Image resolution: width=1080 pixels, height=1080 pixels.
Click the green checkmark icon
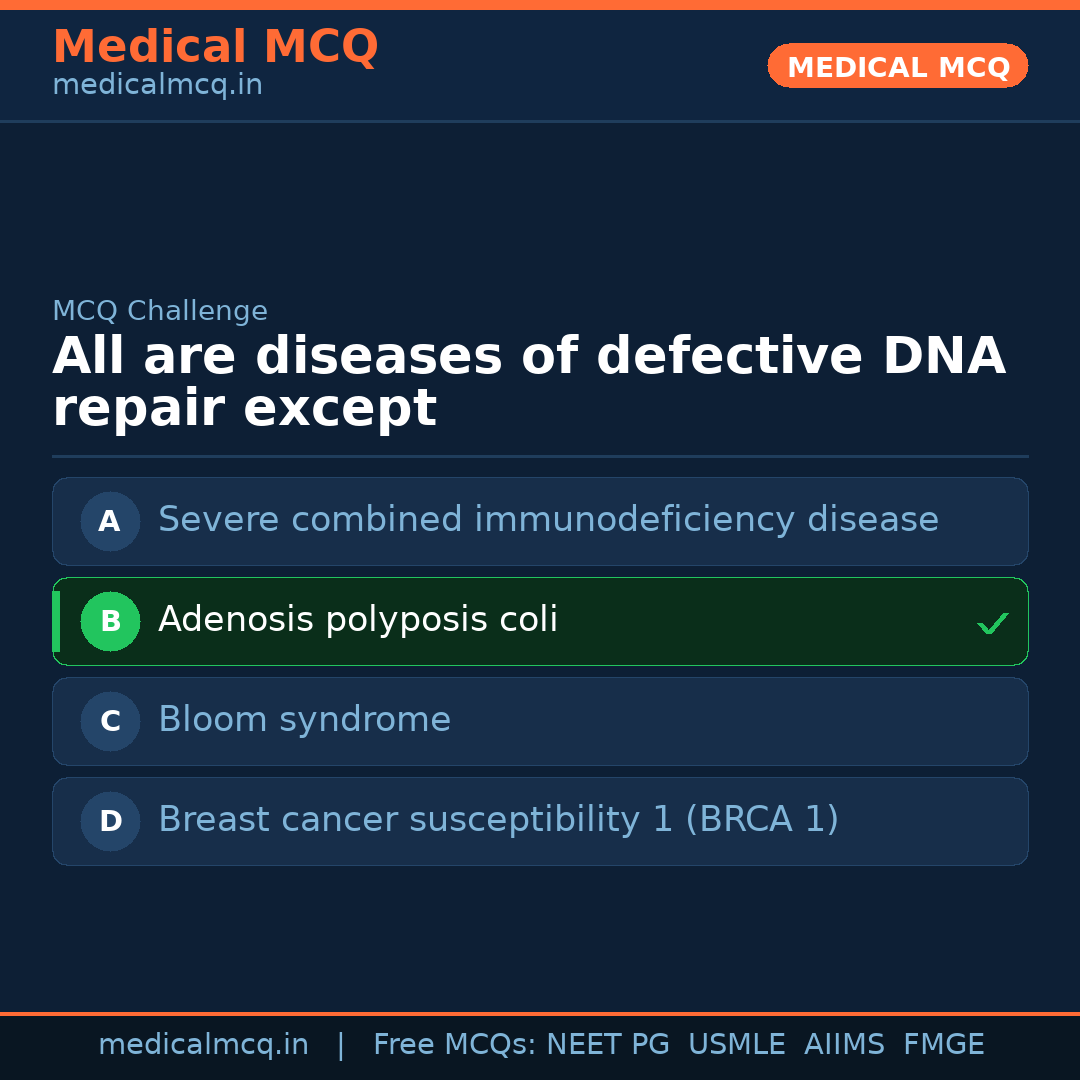[992, 624]
